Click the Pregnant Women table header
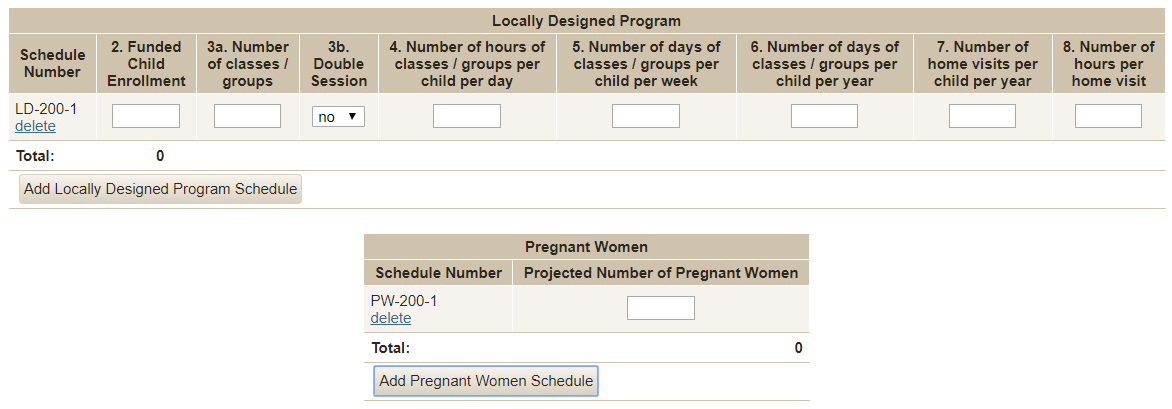 586,246
